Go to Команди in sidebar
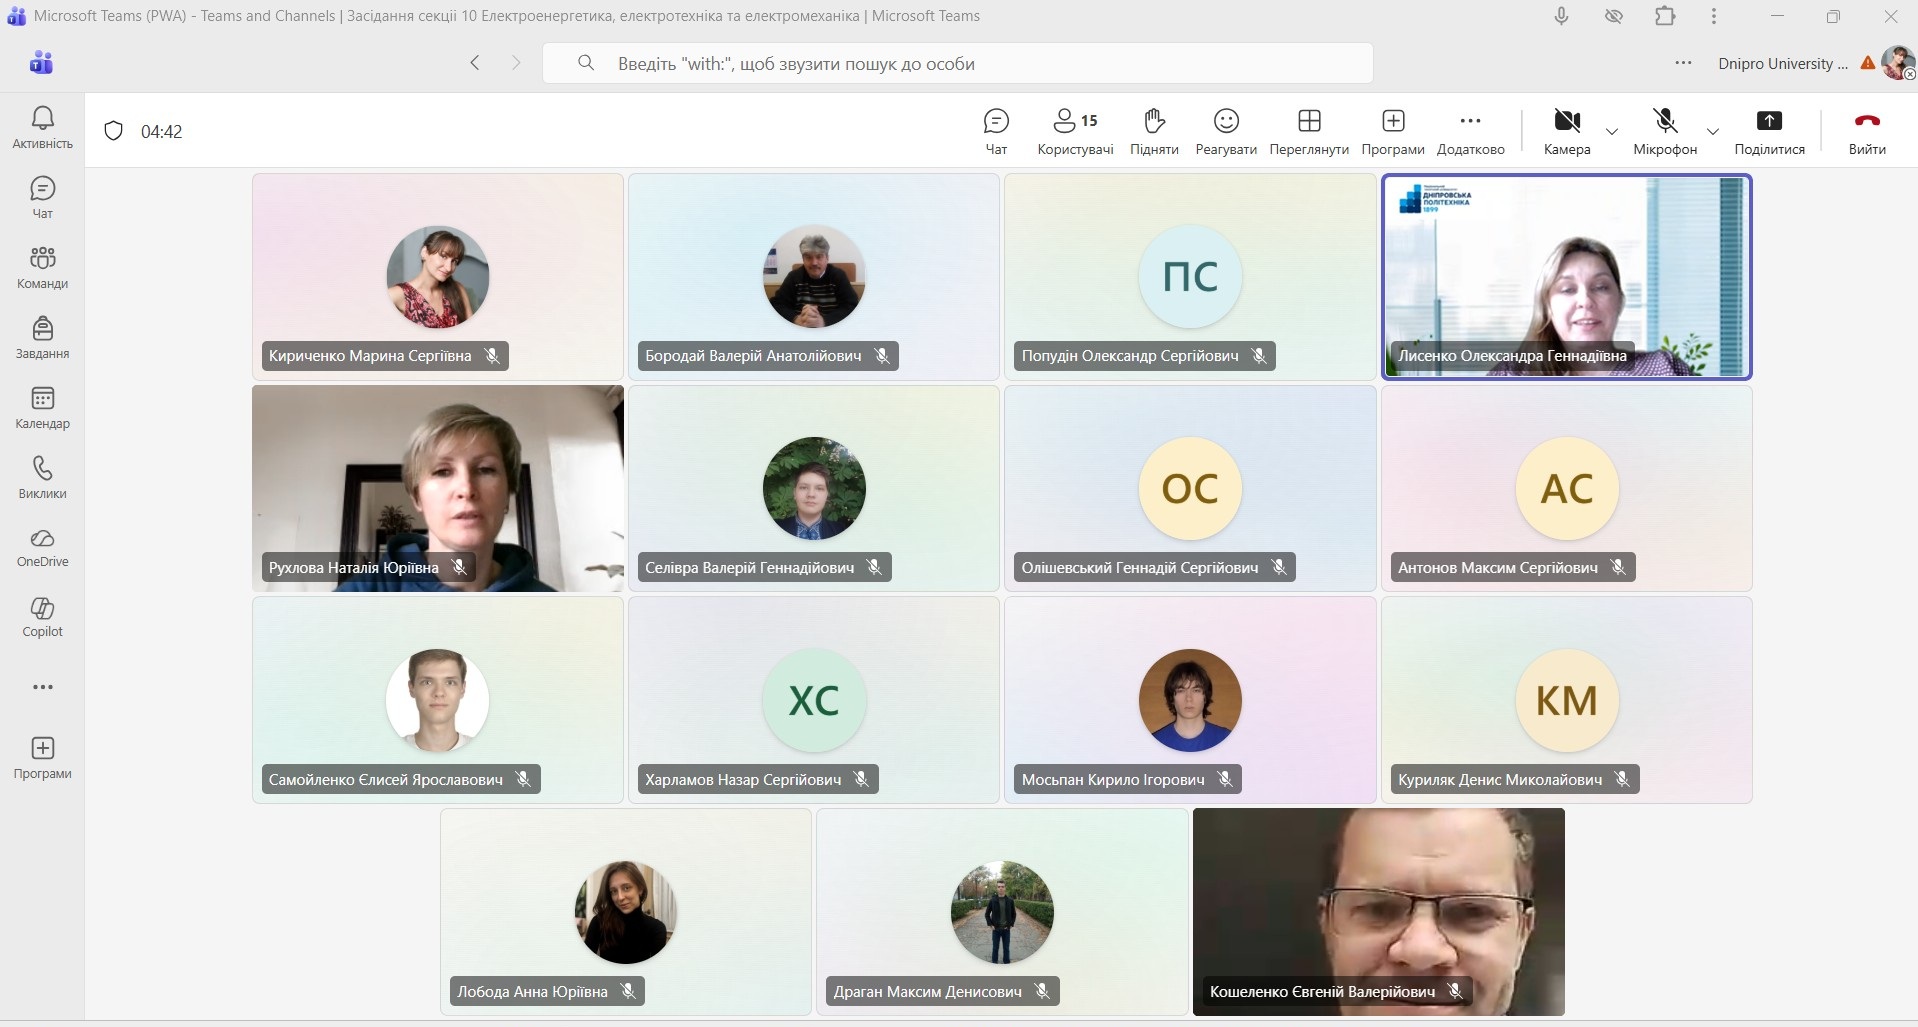 (42, 268)
